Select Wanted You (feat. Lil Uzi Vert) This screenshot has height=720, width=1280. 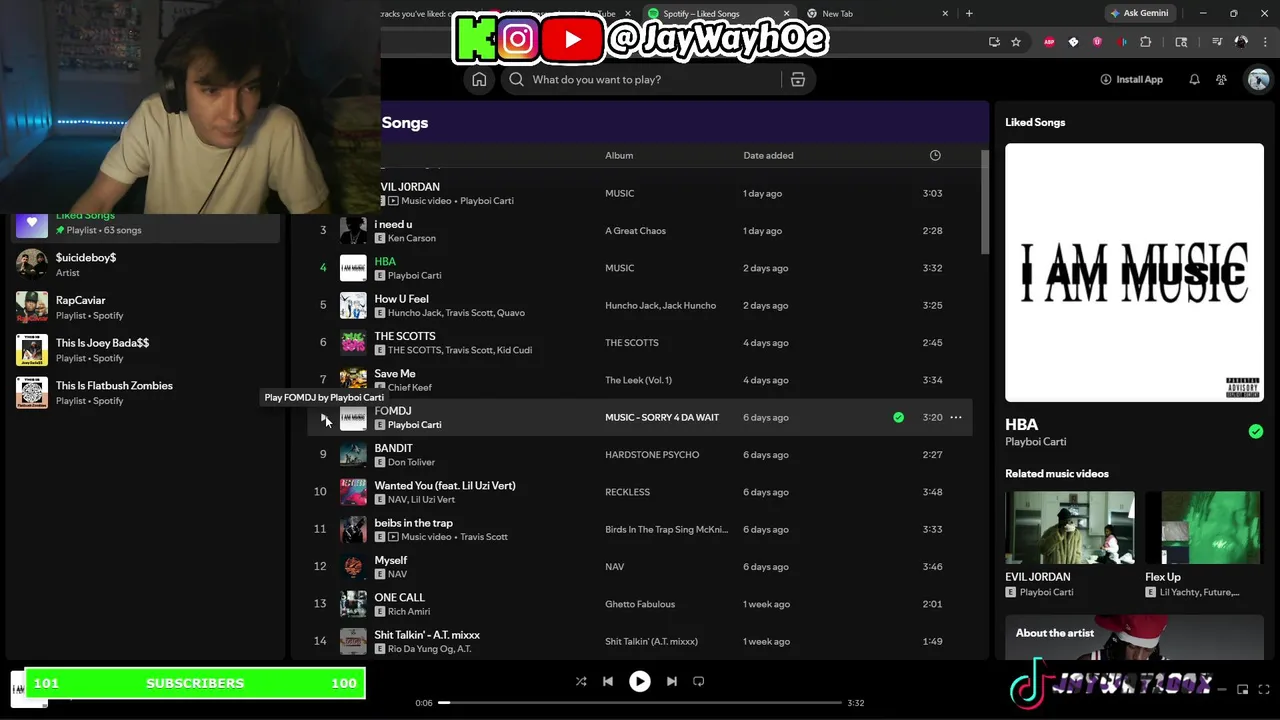coord(445,486)
